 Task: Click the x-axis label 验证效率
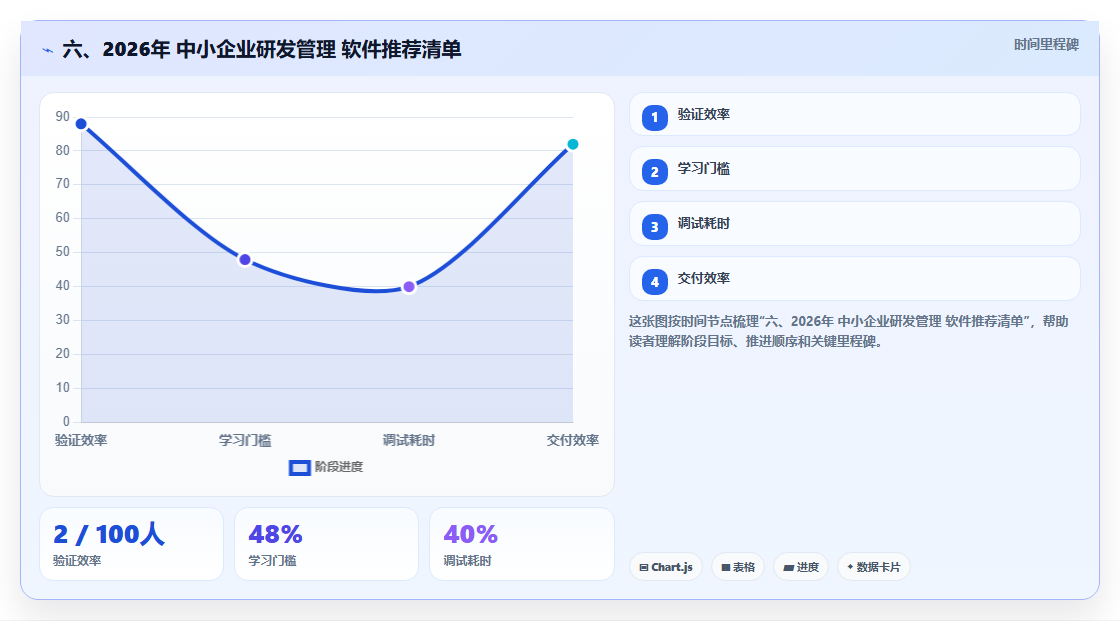tap(81, 440)
